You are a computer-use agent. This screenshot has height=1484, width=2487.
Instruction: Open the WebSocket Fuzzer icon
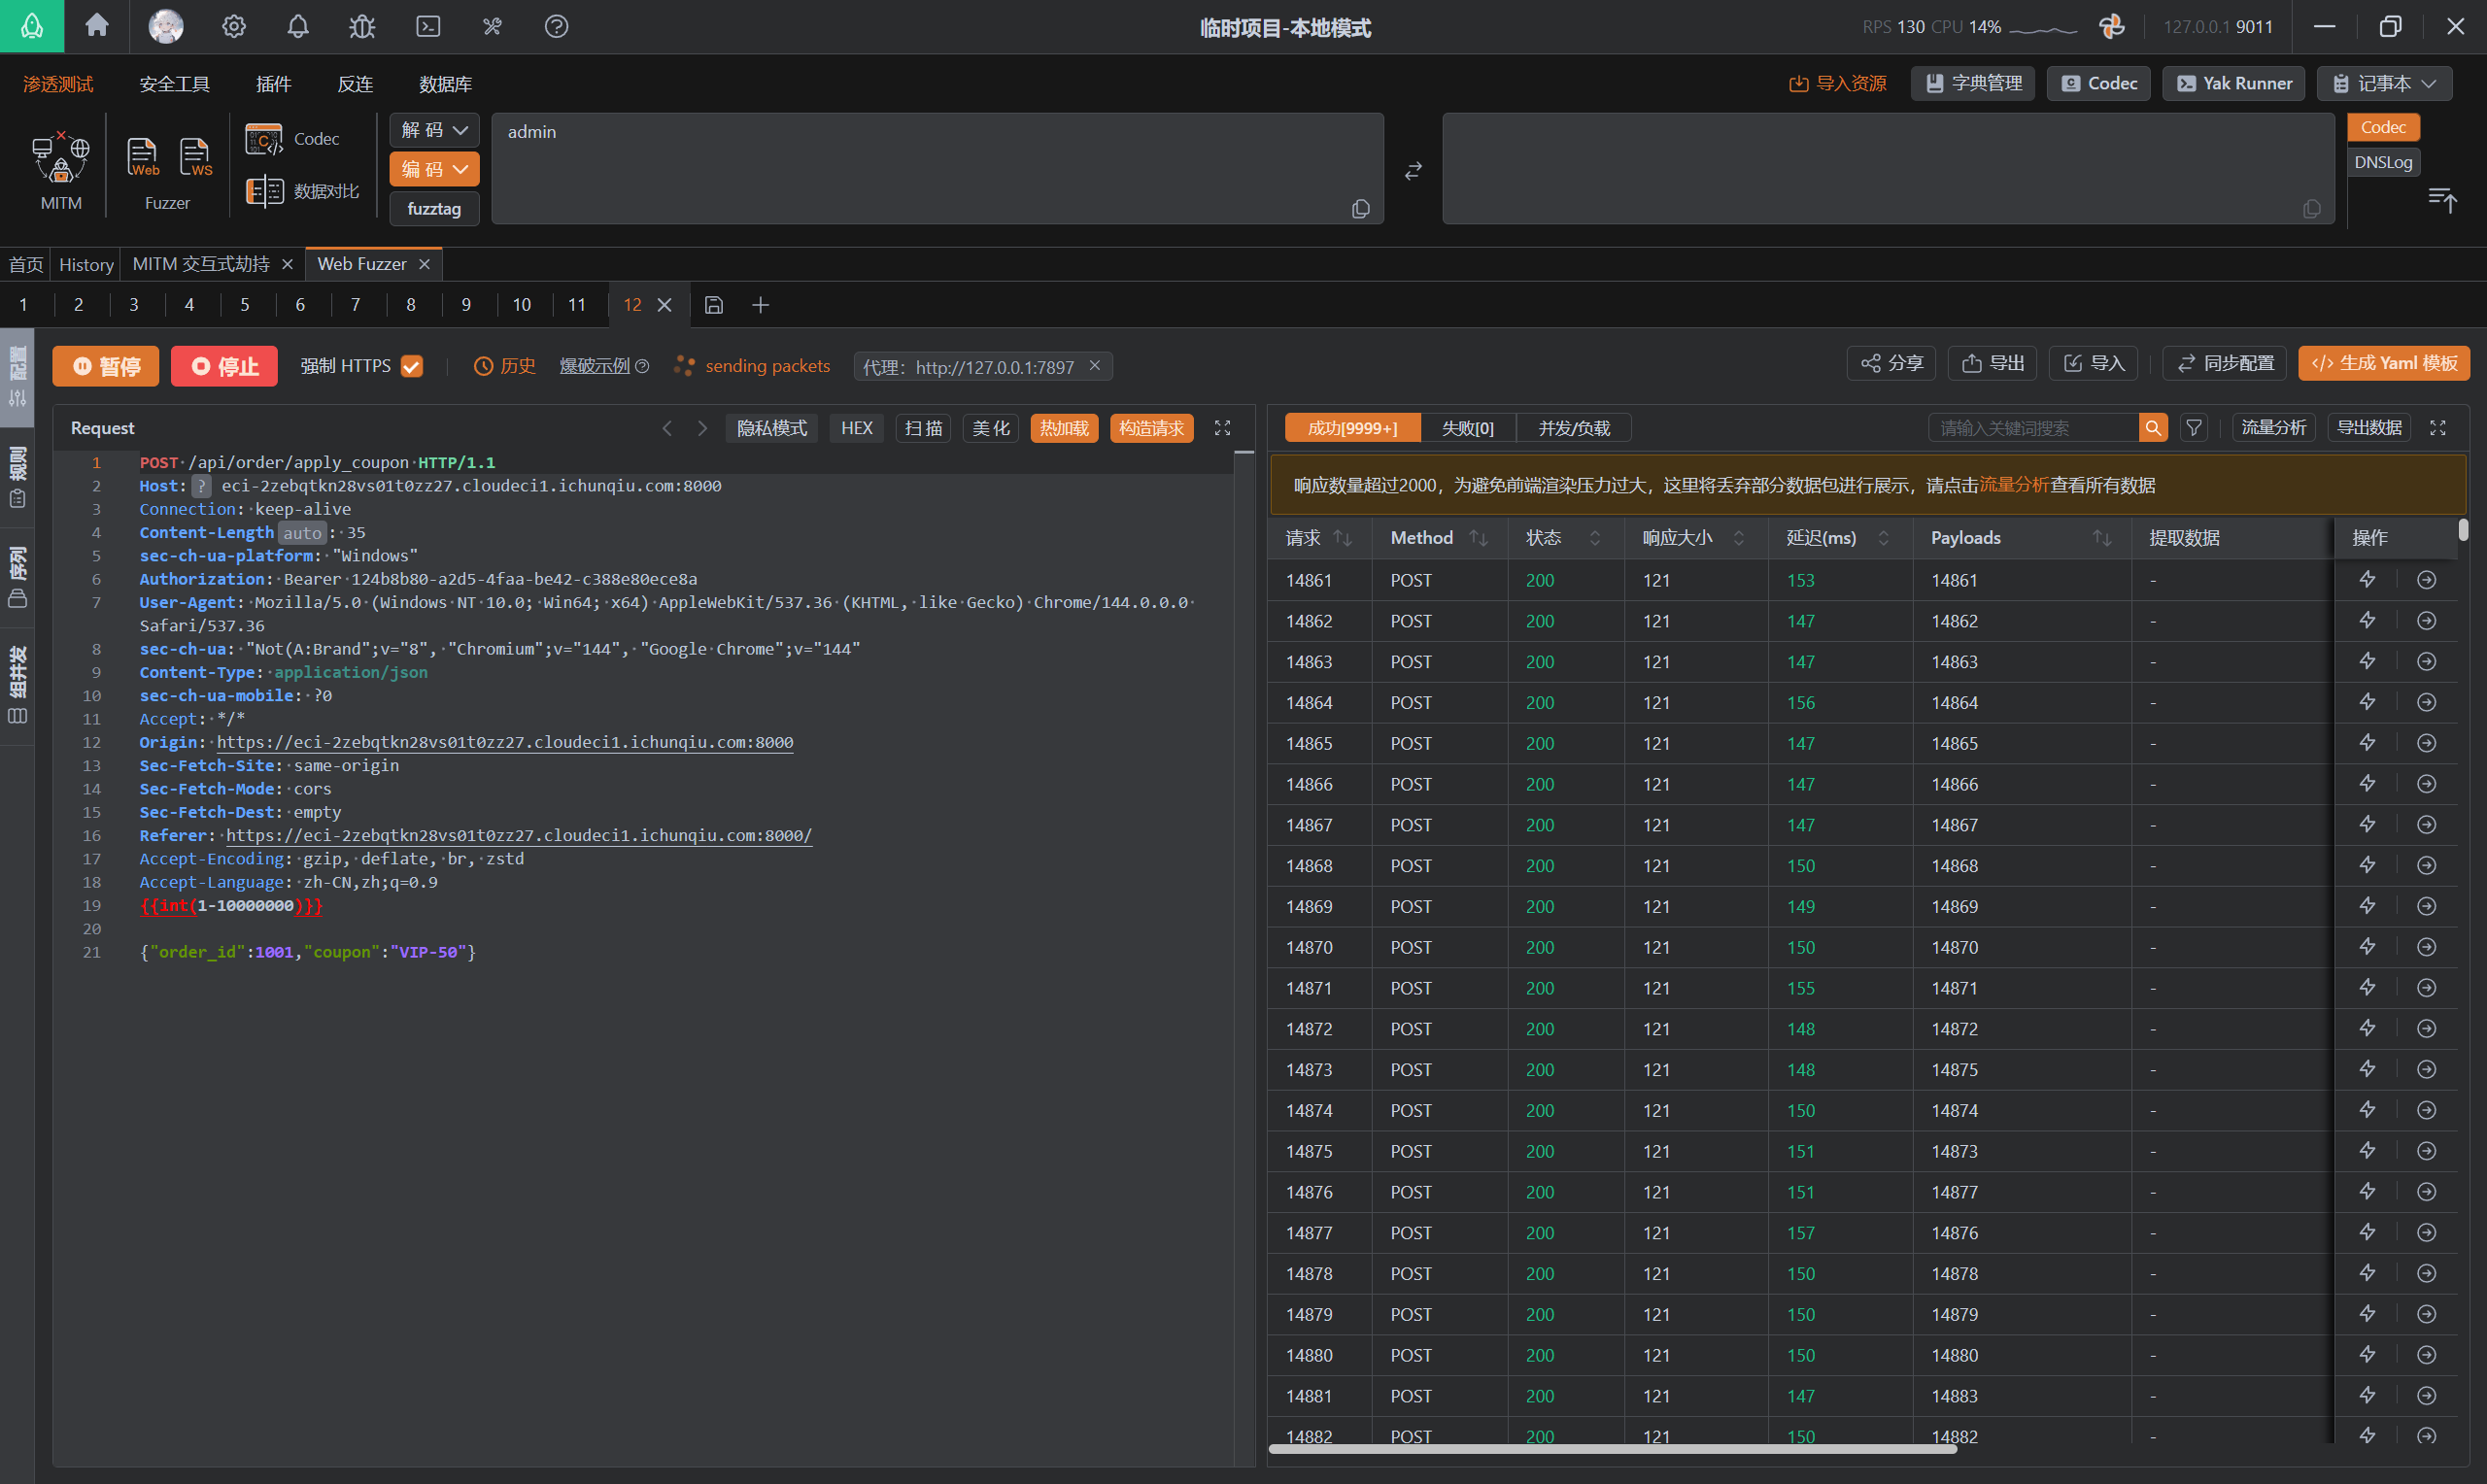point(195,157)
